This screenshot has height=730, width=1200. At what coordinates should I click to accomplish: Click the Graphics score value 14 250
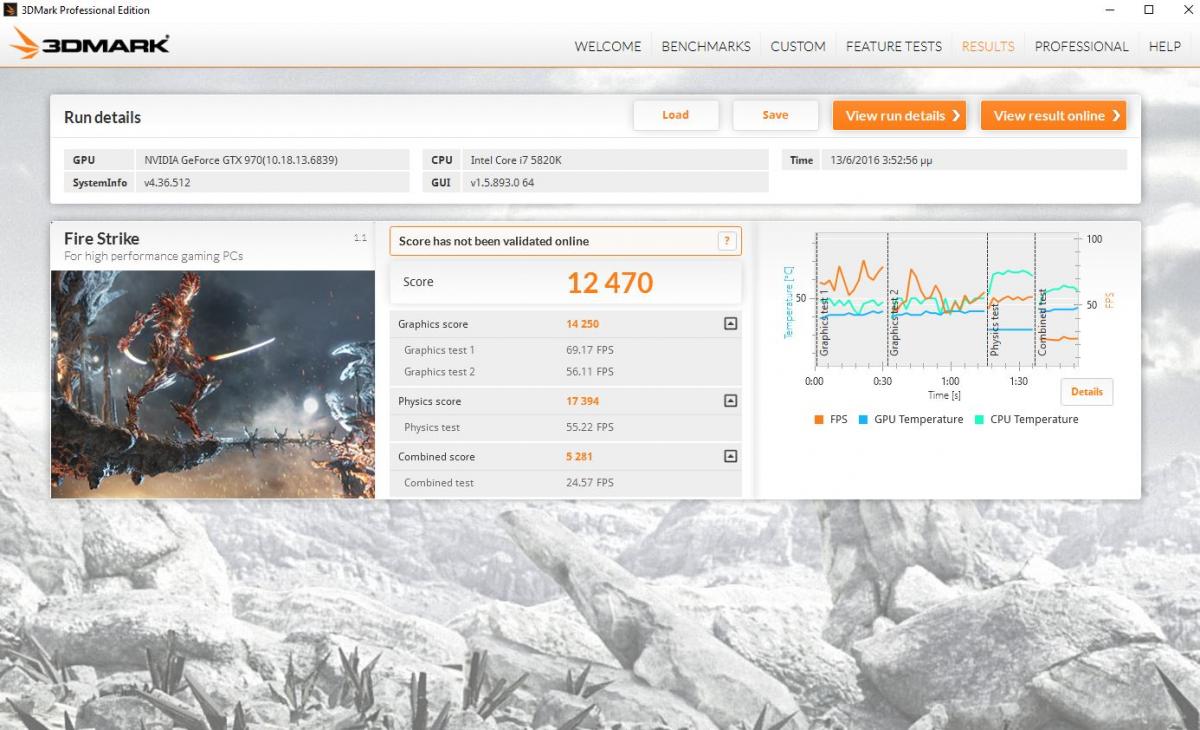pyautogui.click(x=583, y=324)
